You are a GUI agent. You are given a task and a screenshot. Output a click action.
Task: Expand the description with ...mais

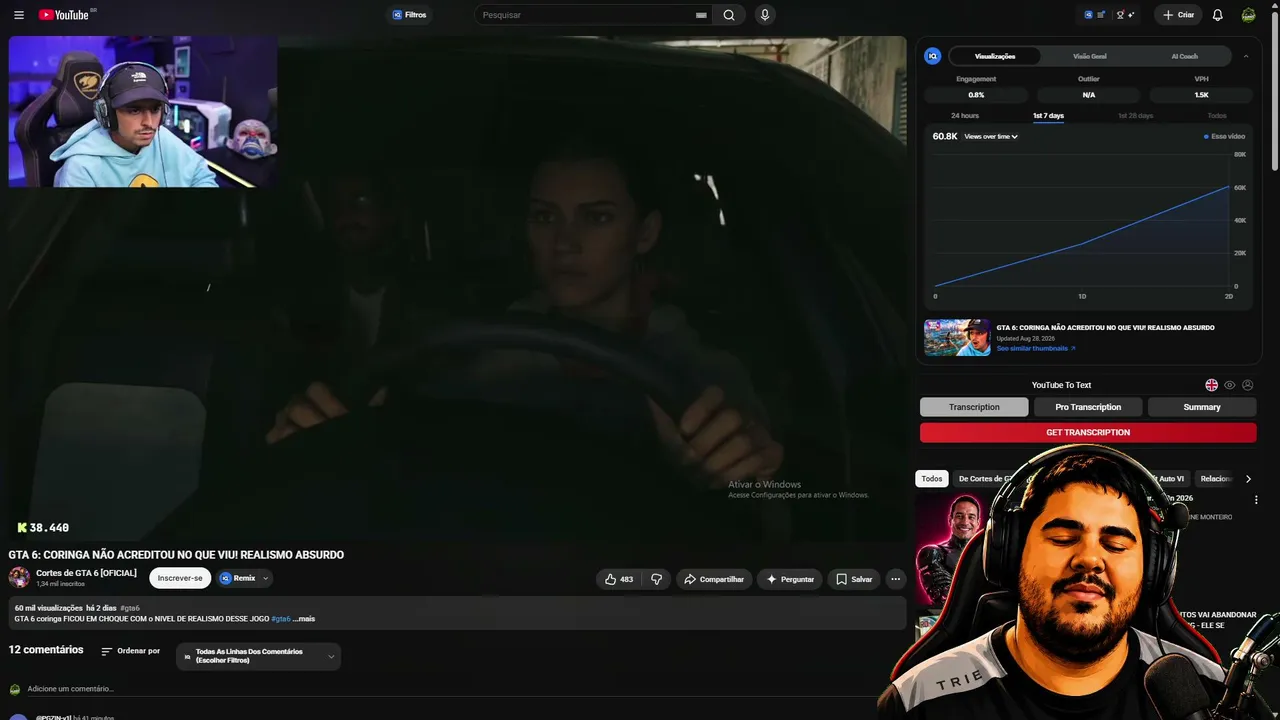pos(304,619)
